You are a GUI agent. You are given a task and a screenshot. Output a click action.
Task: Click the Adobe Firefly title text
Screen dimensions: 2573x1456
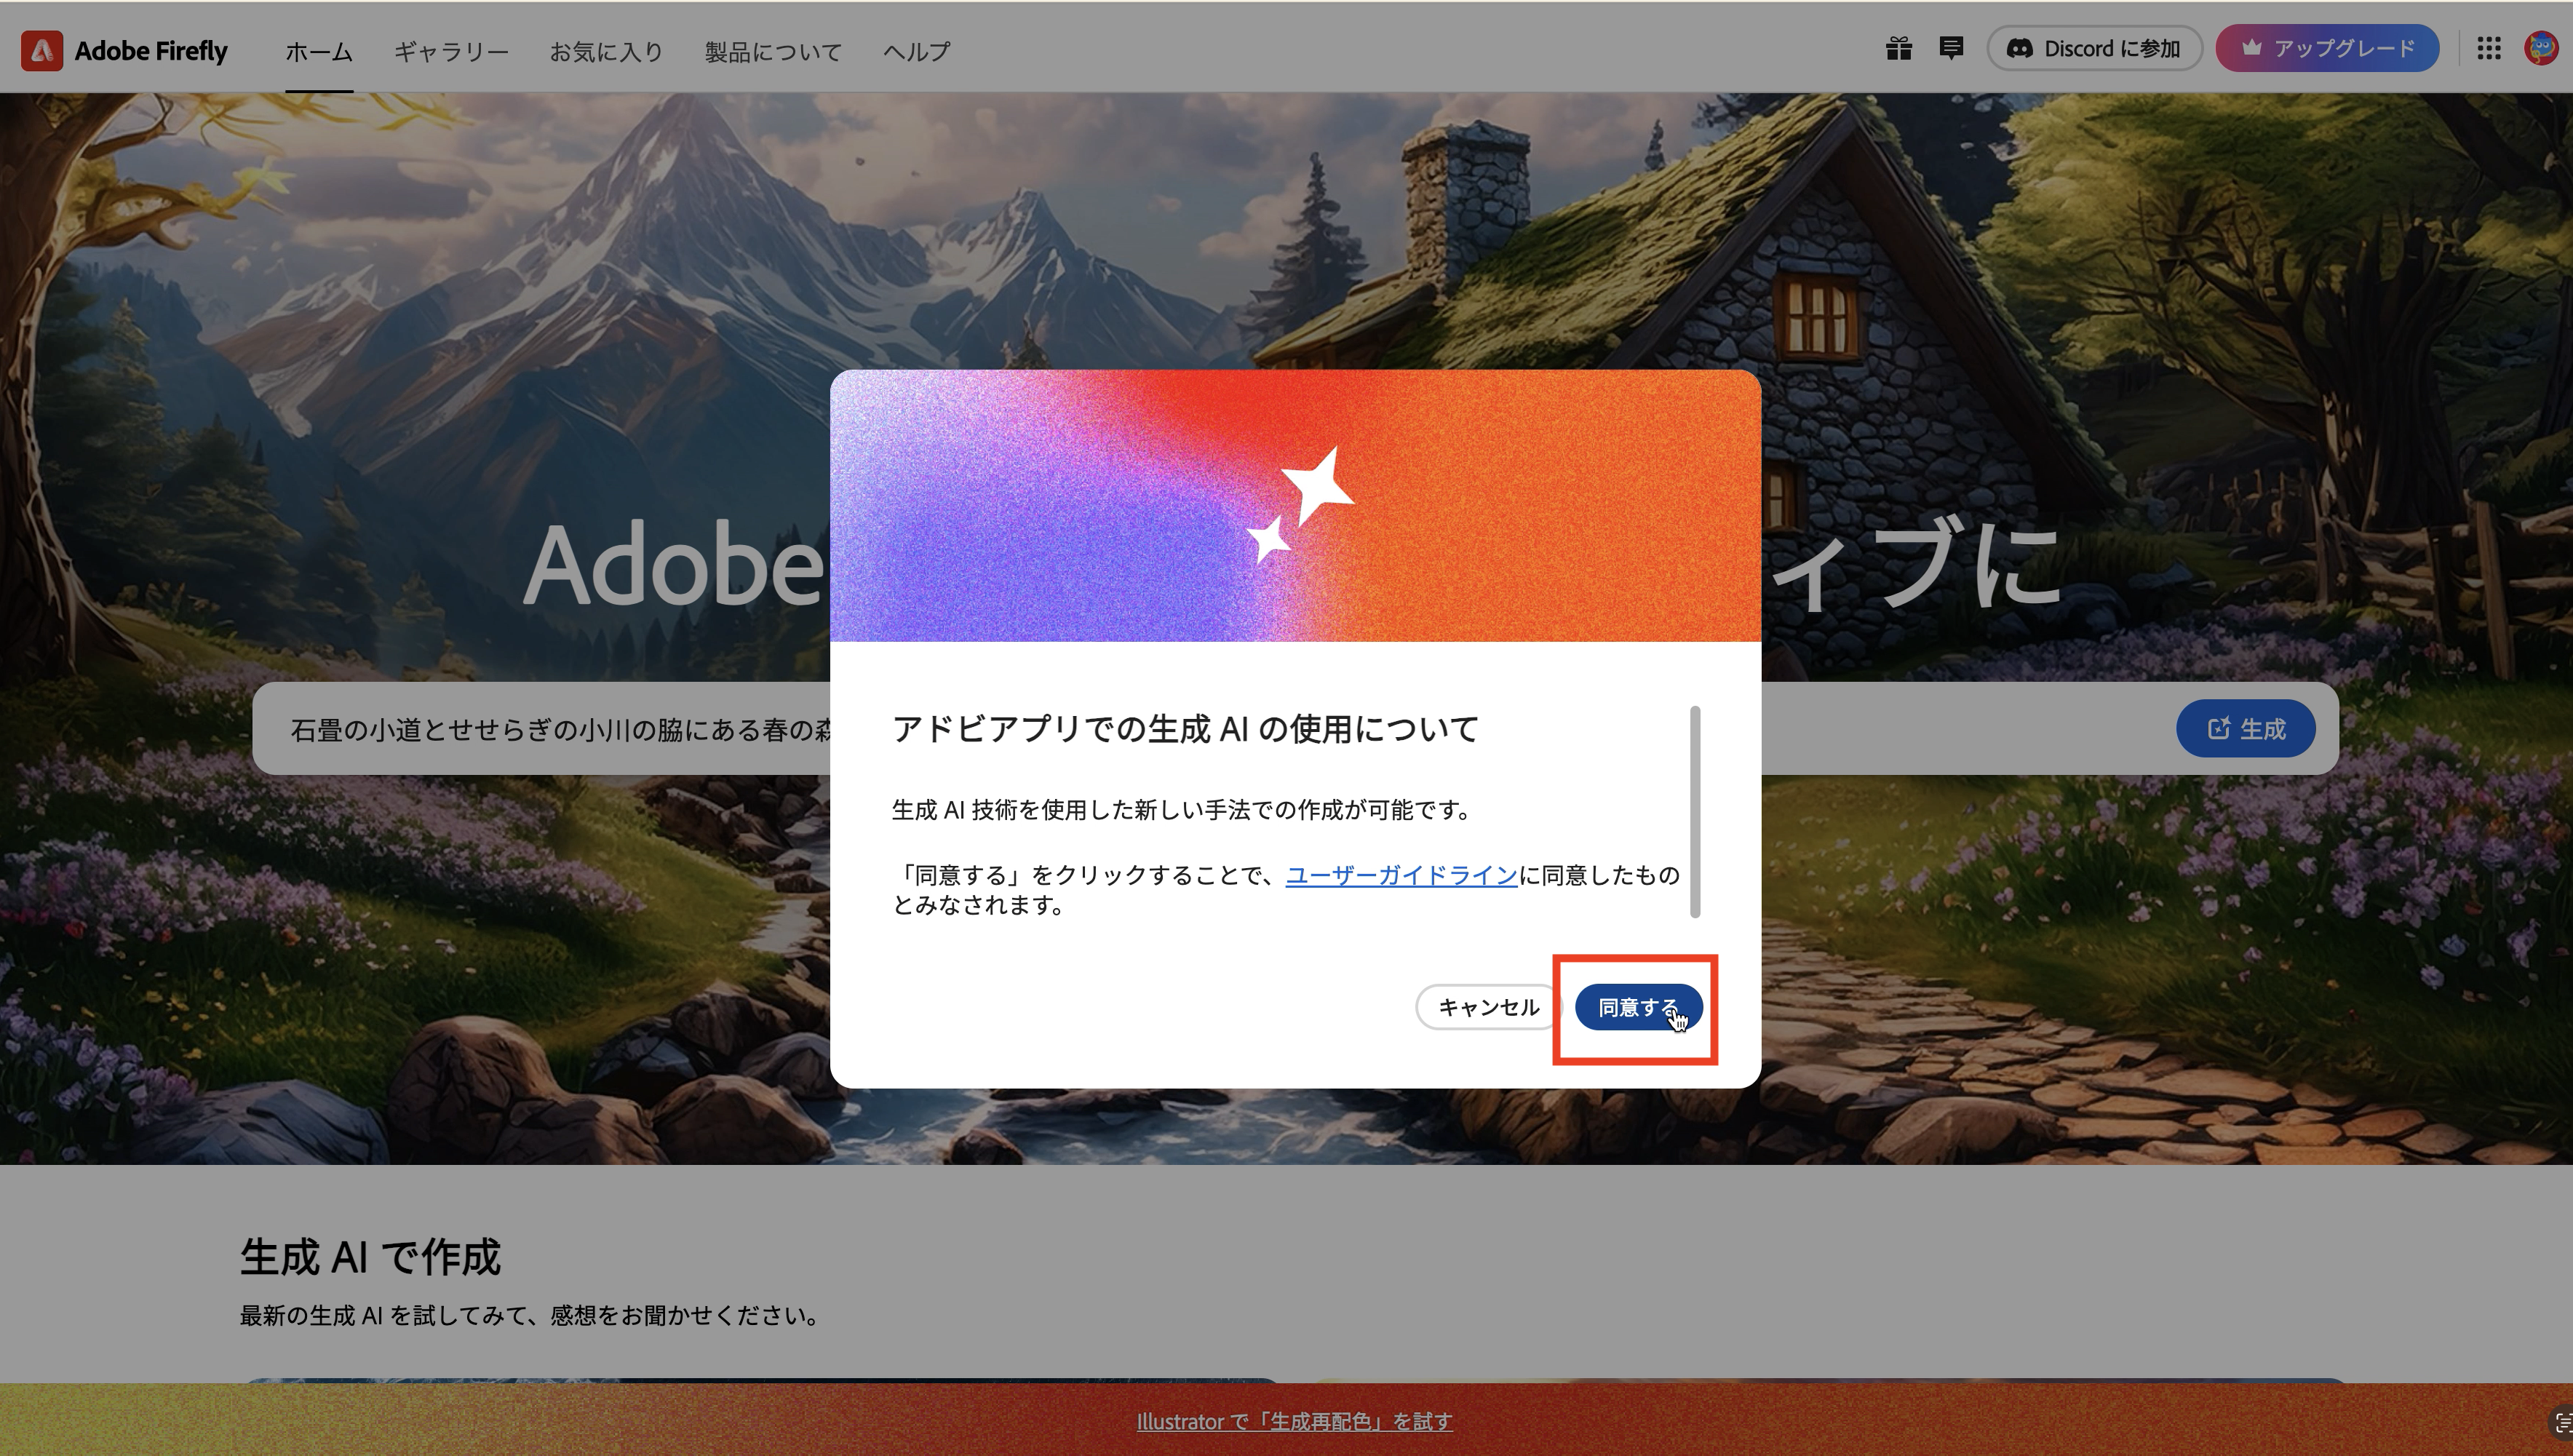click(151, 51)
